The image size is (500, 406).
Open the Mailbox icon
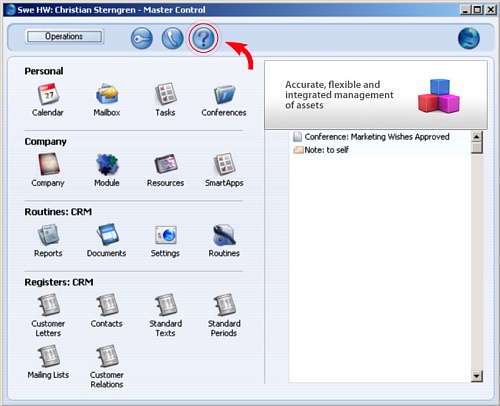(107, 94)
